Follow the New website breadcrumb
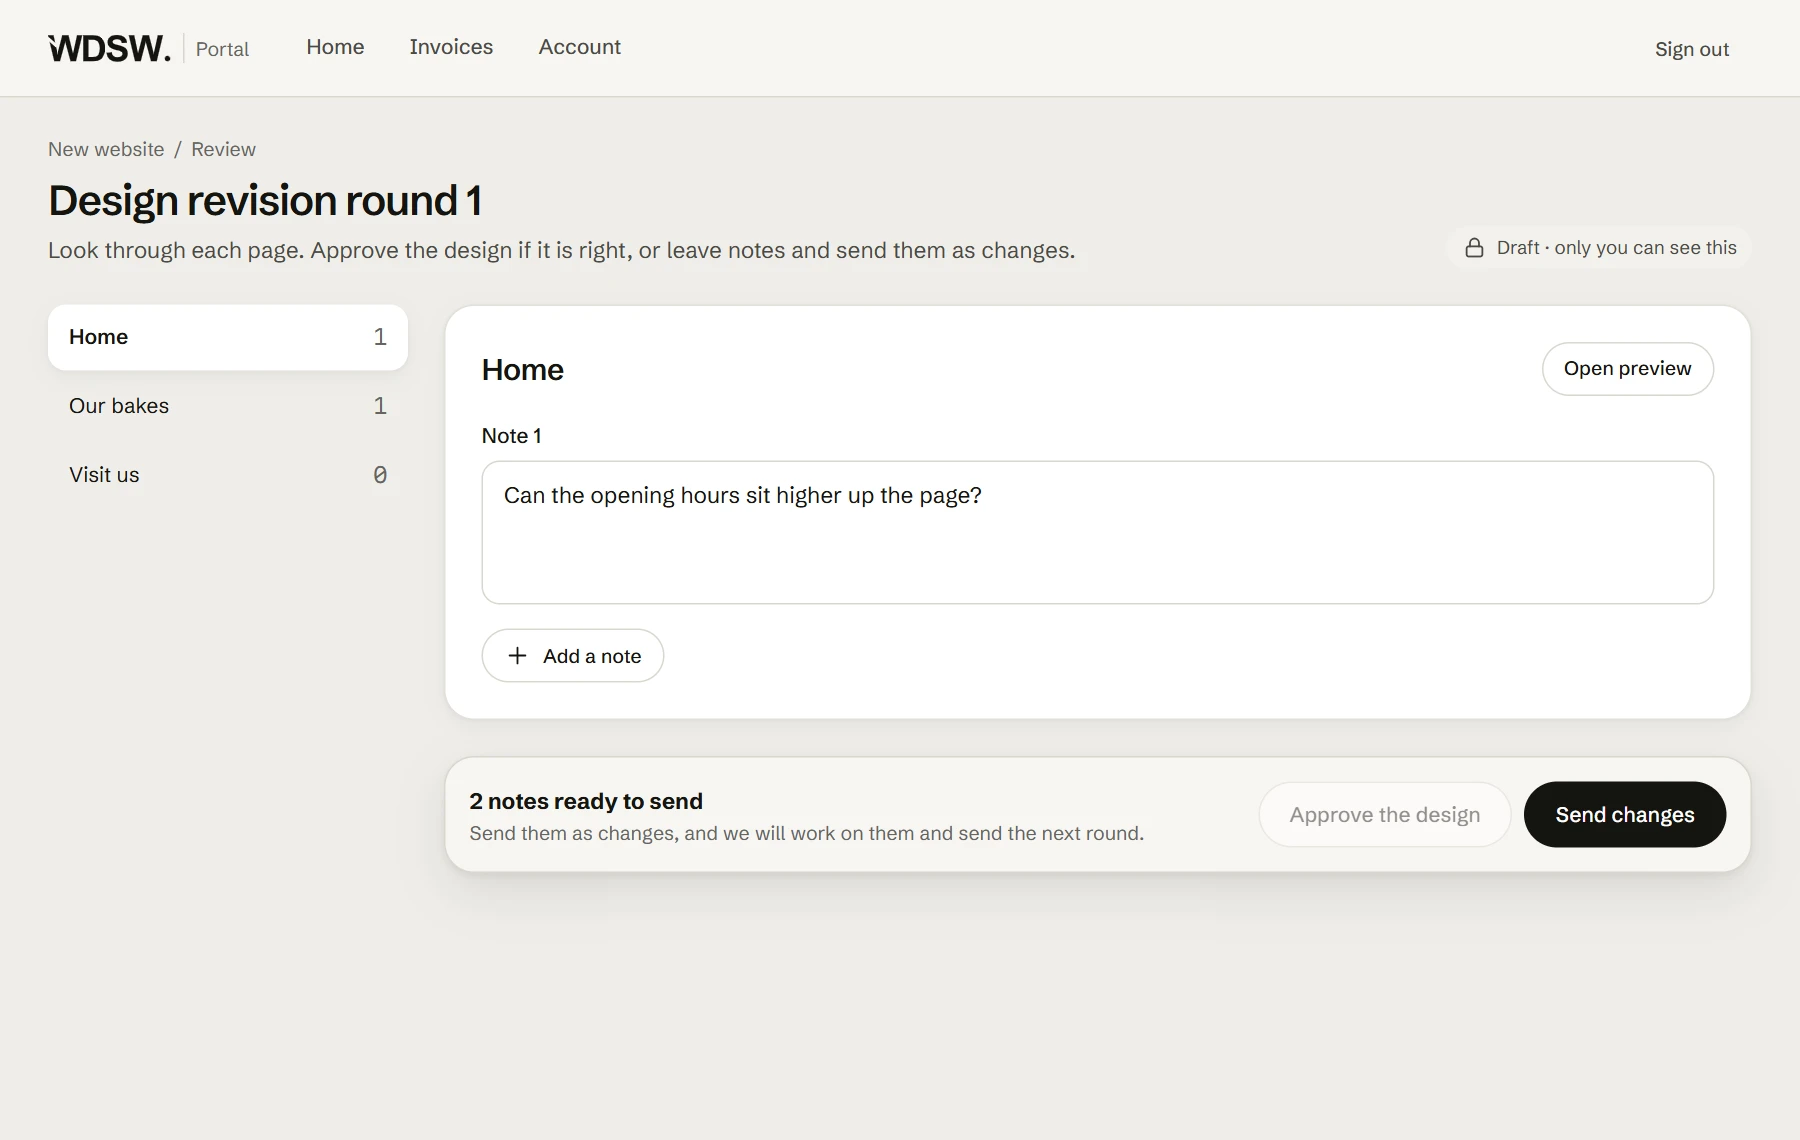This screenshot has width=1800, height=1140. tap(106, 149)
